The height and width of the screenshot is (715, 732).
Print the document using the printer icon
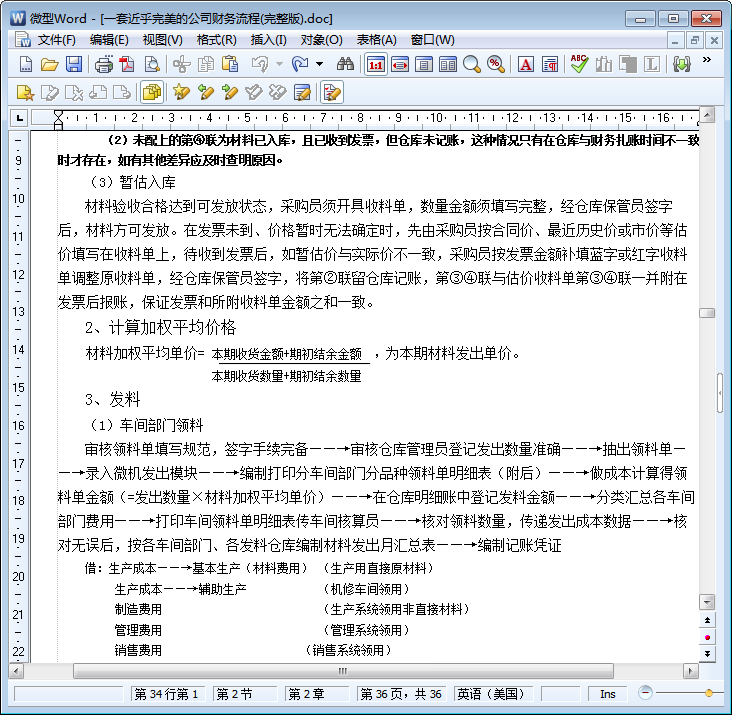point(104,64)
